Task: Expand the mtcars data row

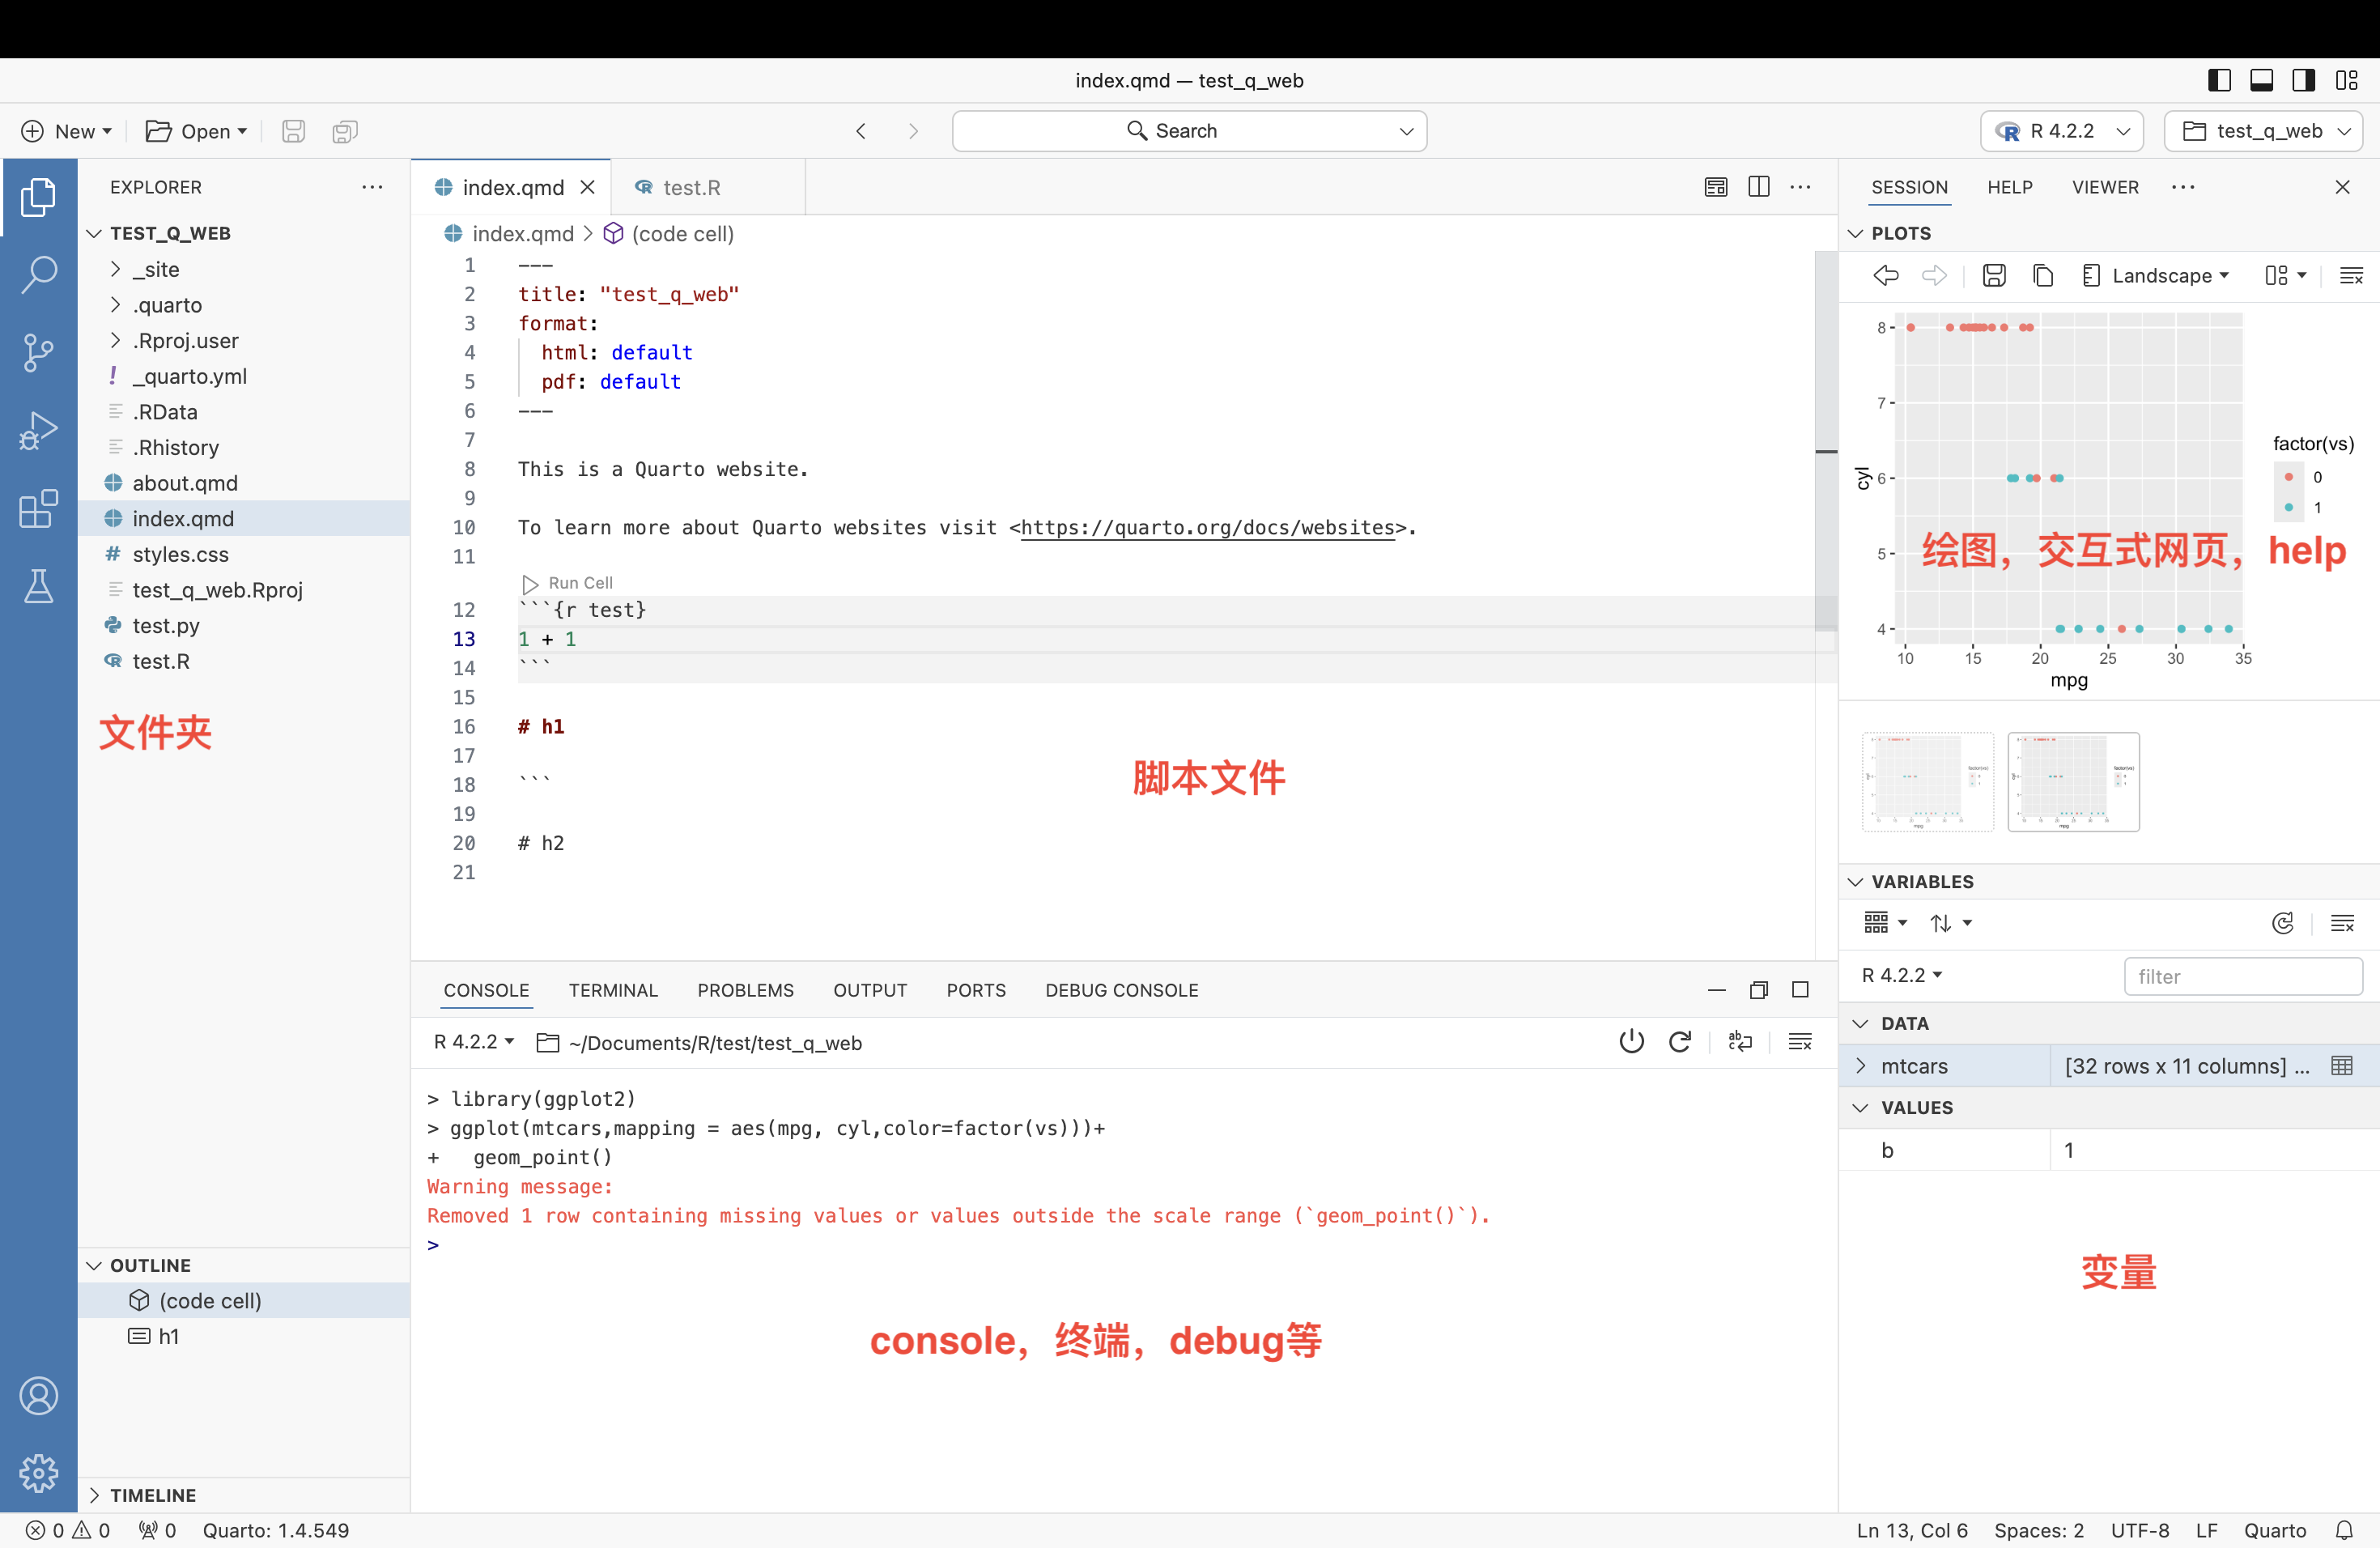Action: [x=1860, y=1065]
